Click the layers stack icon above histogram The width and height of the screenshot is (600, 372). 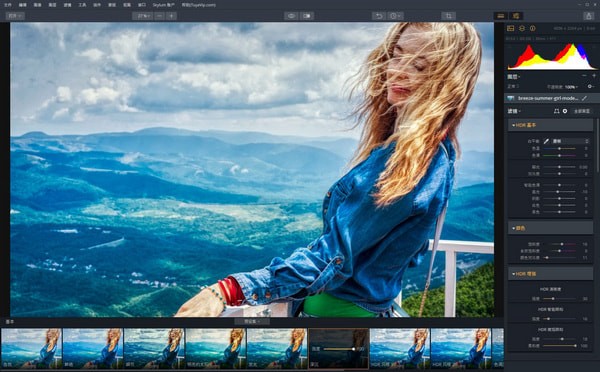[522, 28]
